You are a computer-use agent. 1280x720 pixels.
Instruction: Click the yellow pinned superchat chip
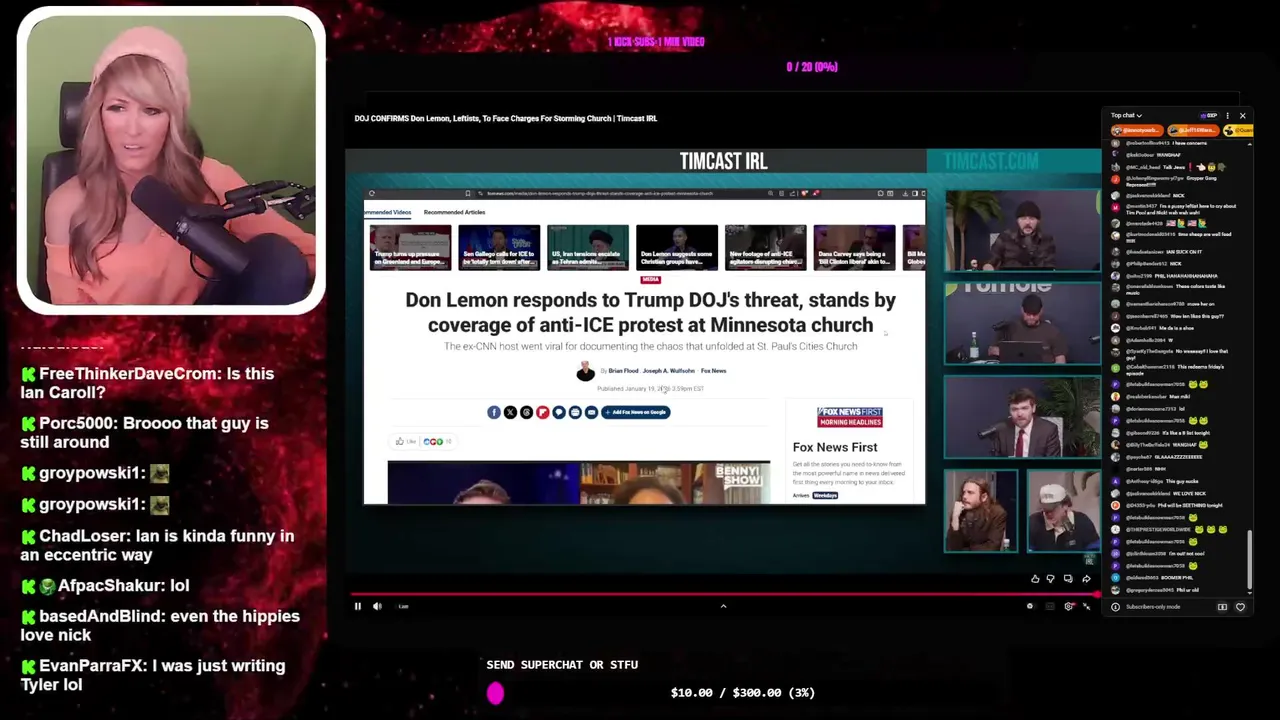1237,130
